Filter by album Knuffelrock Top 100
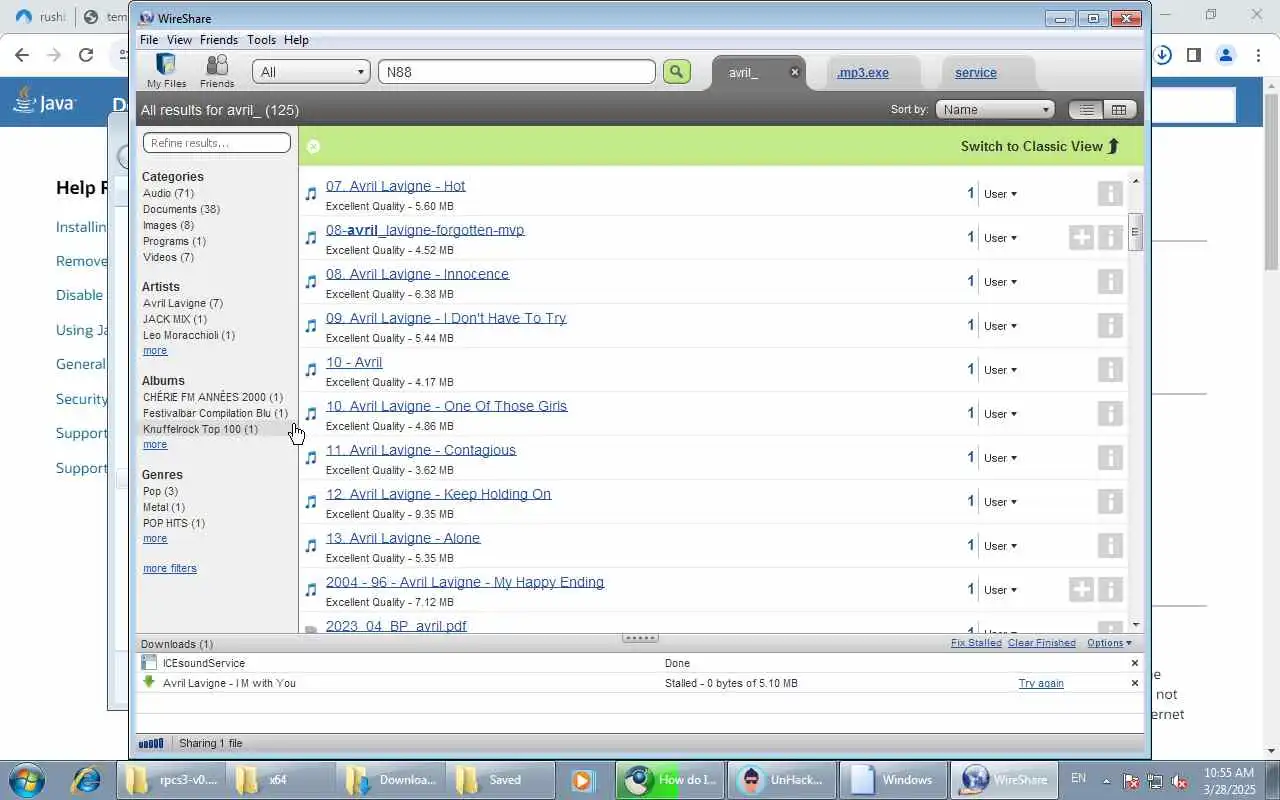 (x=200, y=429)
